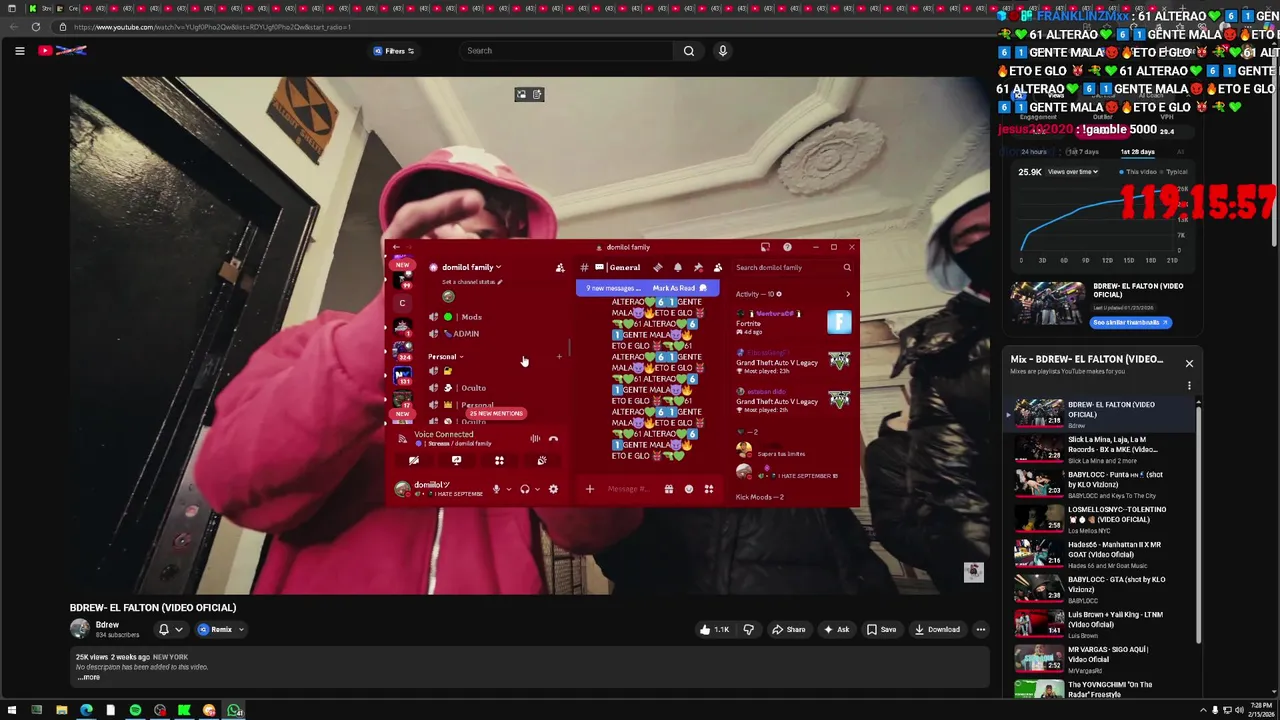Screen dimensions: 1280x720
Task: Click Mark As Read in Discord
Action: pos(679,288)
